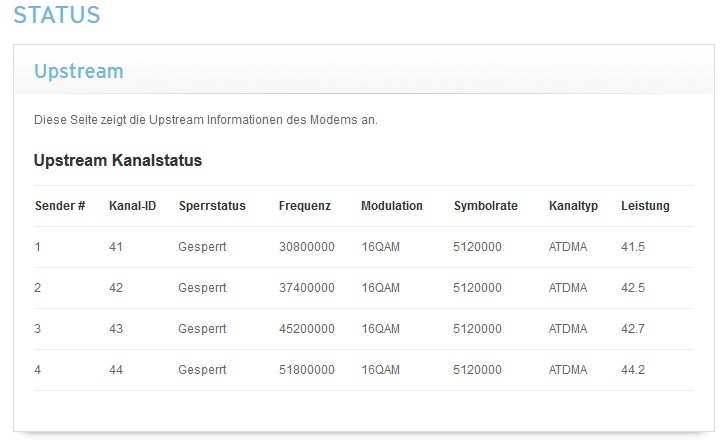The width and height of the screenshot is (722, 448).
Task: Select the Symbolrate column header
Action: [485, 206]
